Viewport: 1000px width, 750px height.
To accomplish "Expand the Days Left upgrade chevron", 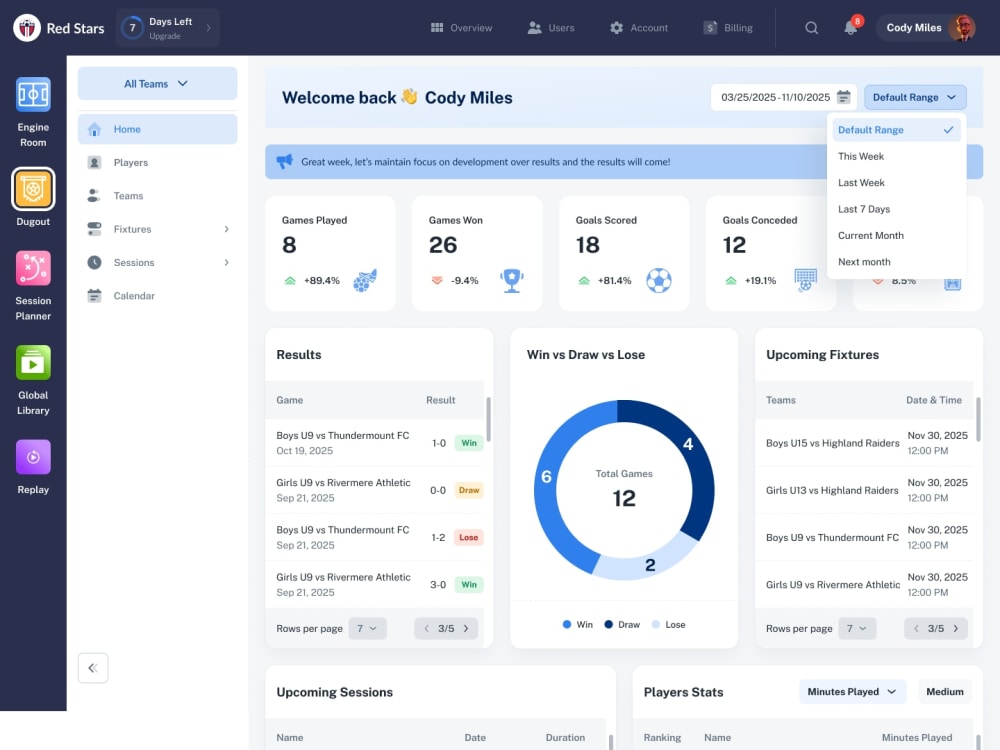I will 209,28.
